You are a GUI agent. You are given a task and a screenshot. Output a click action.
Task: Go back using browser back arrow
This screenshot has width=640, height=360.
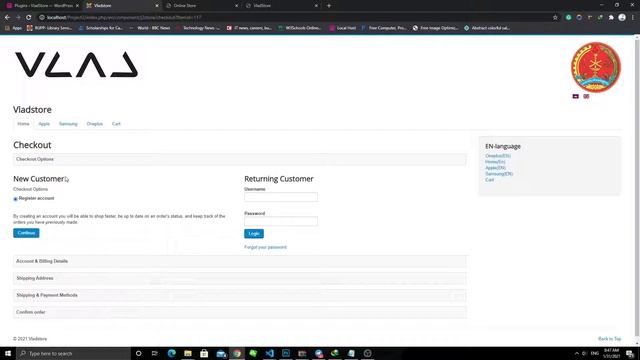tap(7, 18)
